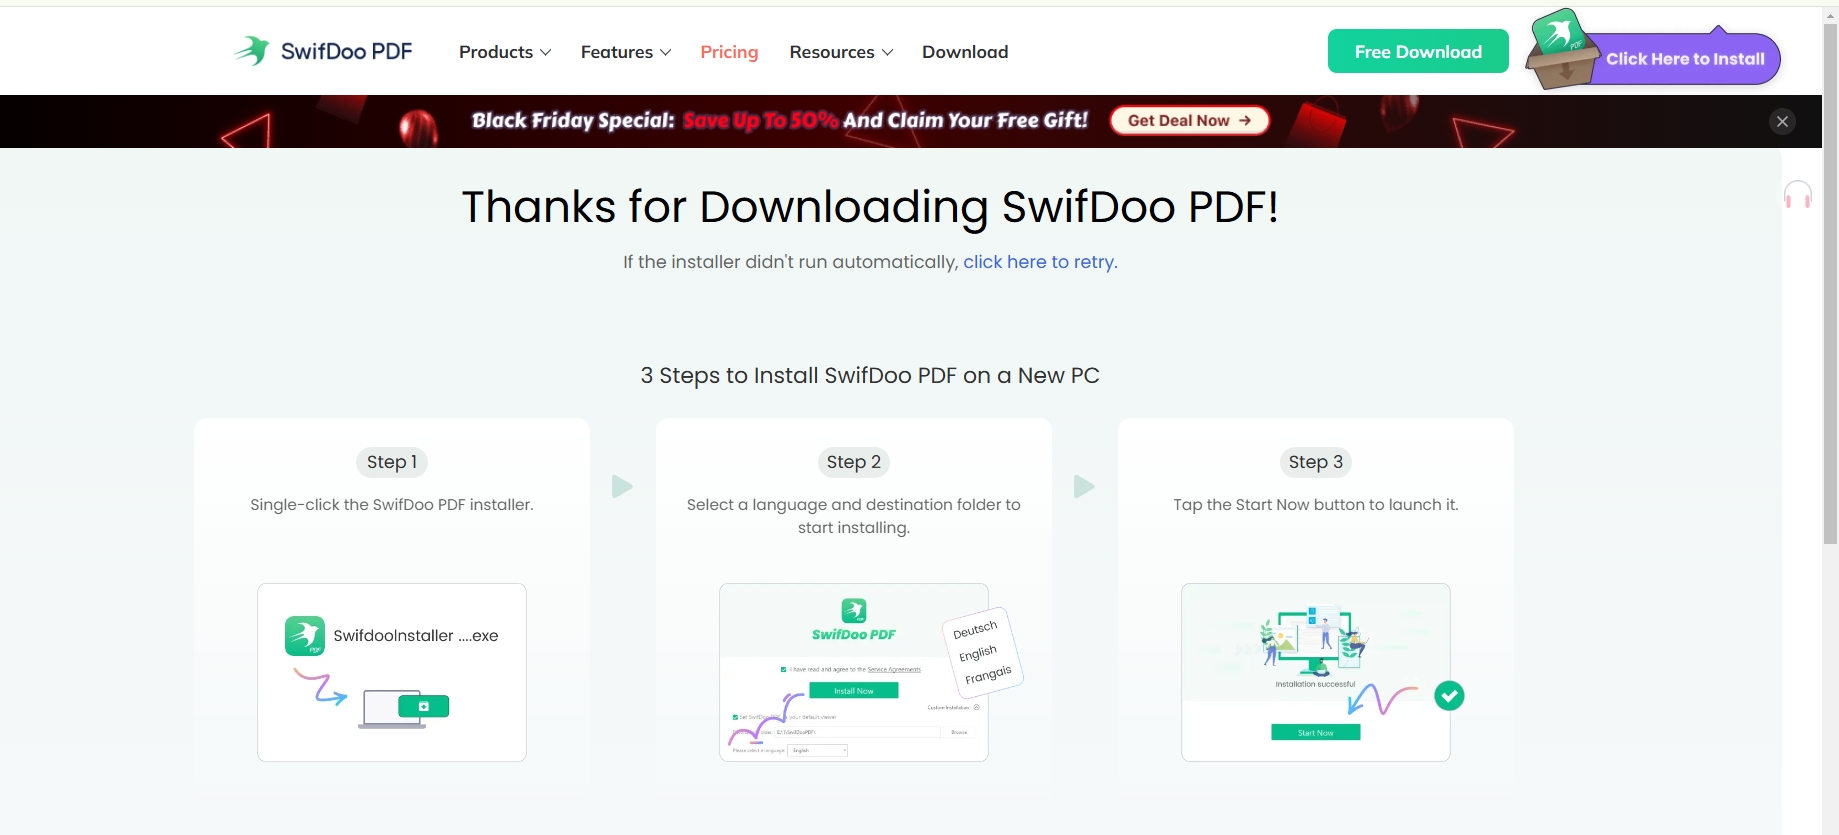This screenshot has height=835, width=1839.
Task: Open the Step 2 installer screenshot
Action: click(854, 672)
